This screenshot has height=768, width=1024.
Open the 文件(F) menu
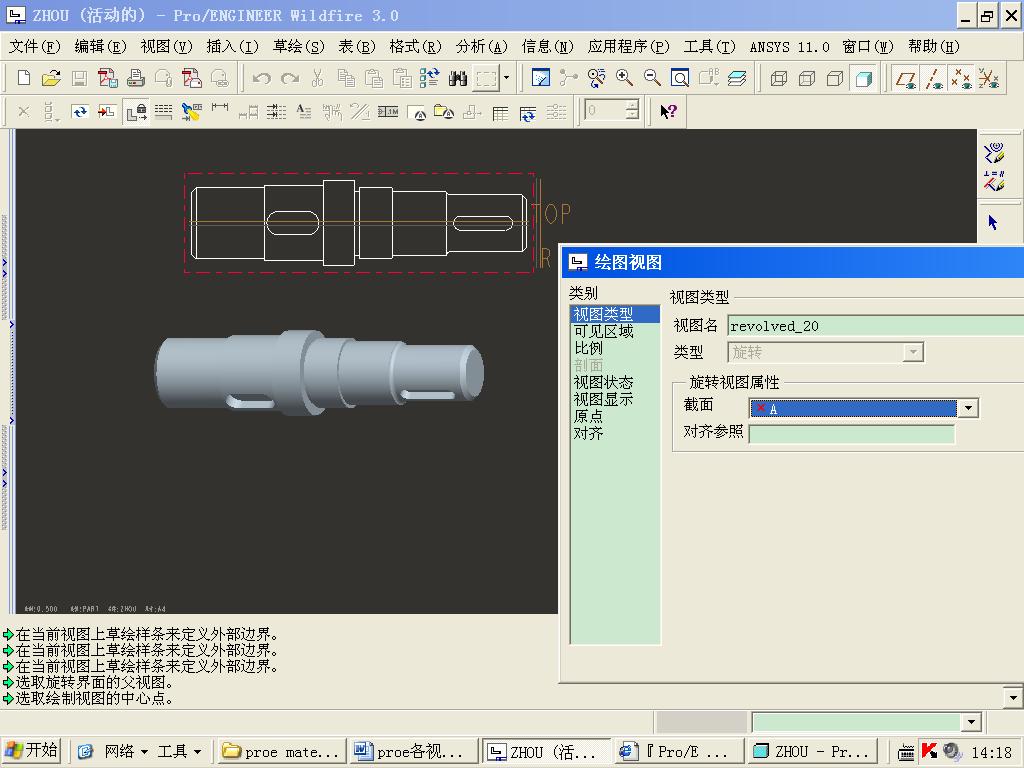[x=35, y=46]
